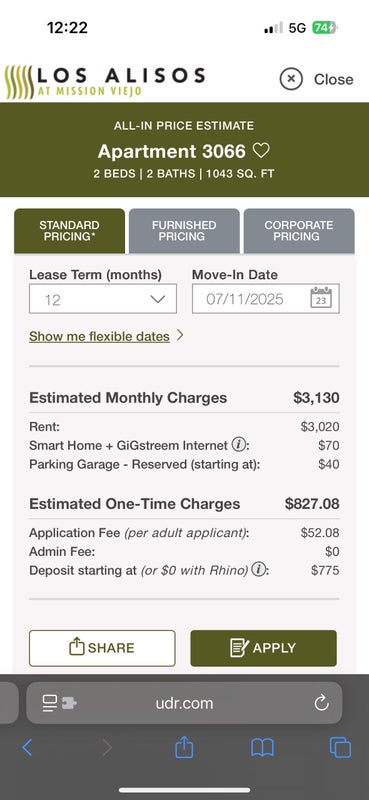Open the Move-In Date calendar icon

click(x=321, y=298)
